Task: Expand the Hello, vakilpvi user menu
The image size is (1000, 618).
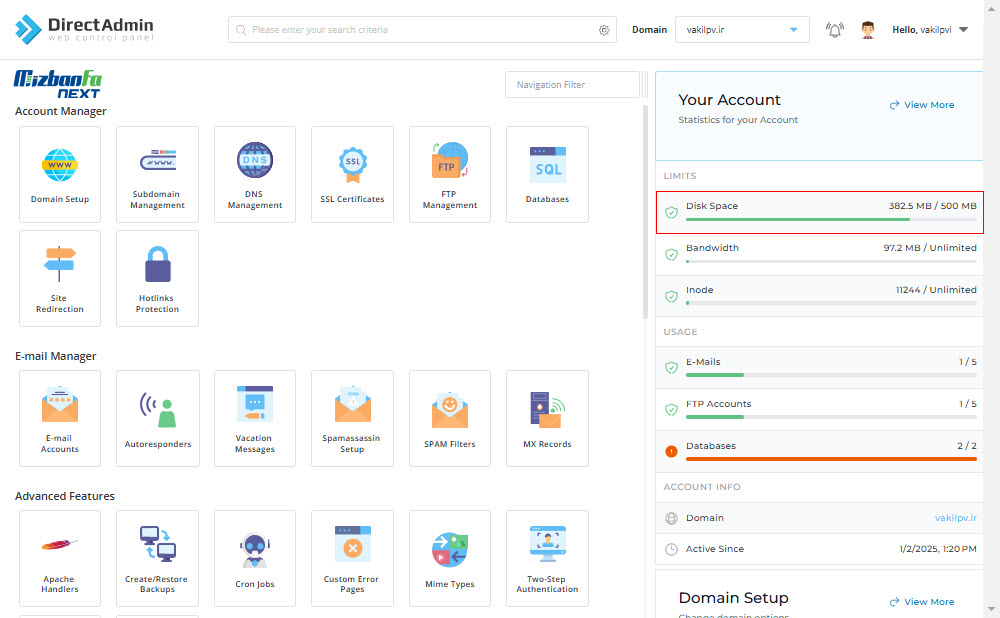Action: 930,30
